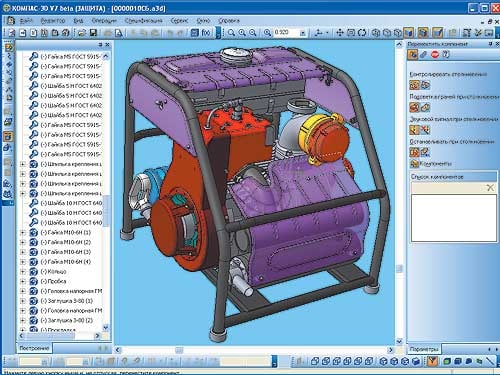Turn on collision control toggle button
Viewport: 500px width, 375px height.
click(414, 85)
